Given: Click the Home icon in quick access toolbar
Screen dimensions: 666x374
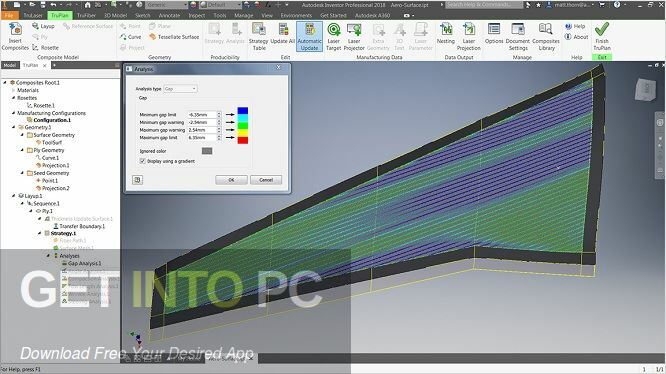Looking at the screenshot, I should coord(87,5).
